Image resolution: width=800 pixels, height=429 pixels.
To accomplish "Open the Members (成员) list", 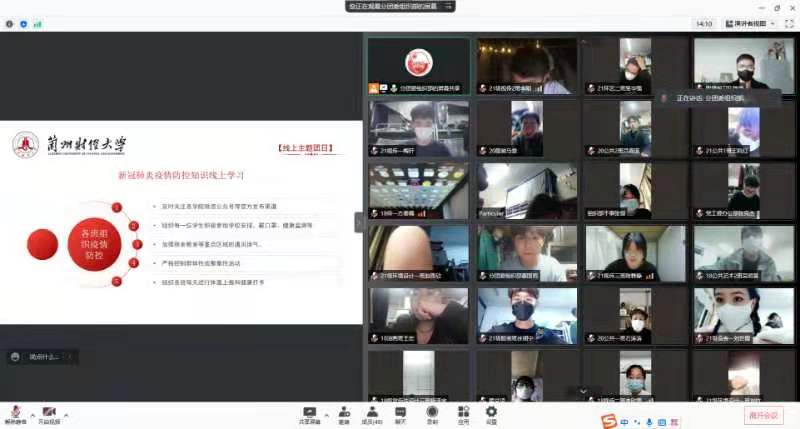I will tap(372, 412).
